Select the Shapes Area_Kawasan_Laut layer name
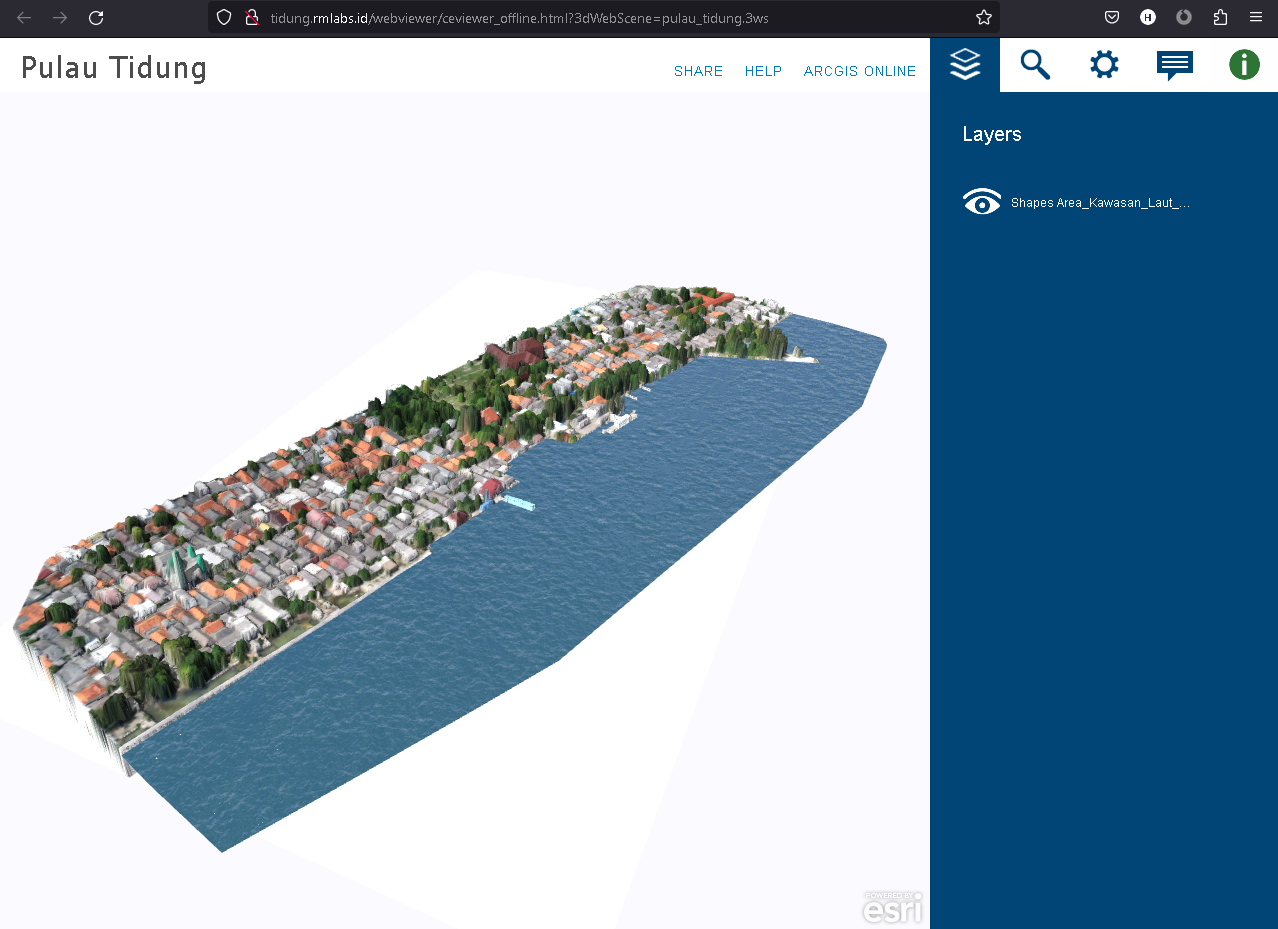Screen dimensions: 1278x929 1100,203
